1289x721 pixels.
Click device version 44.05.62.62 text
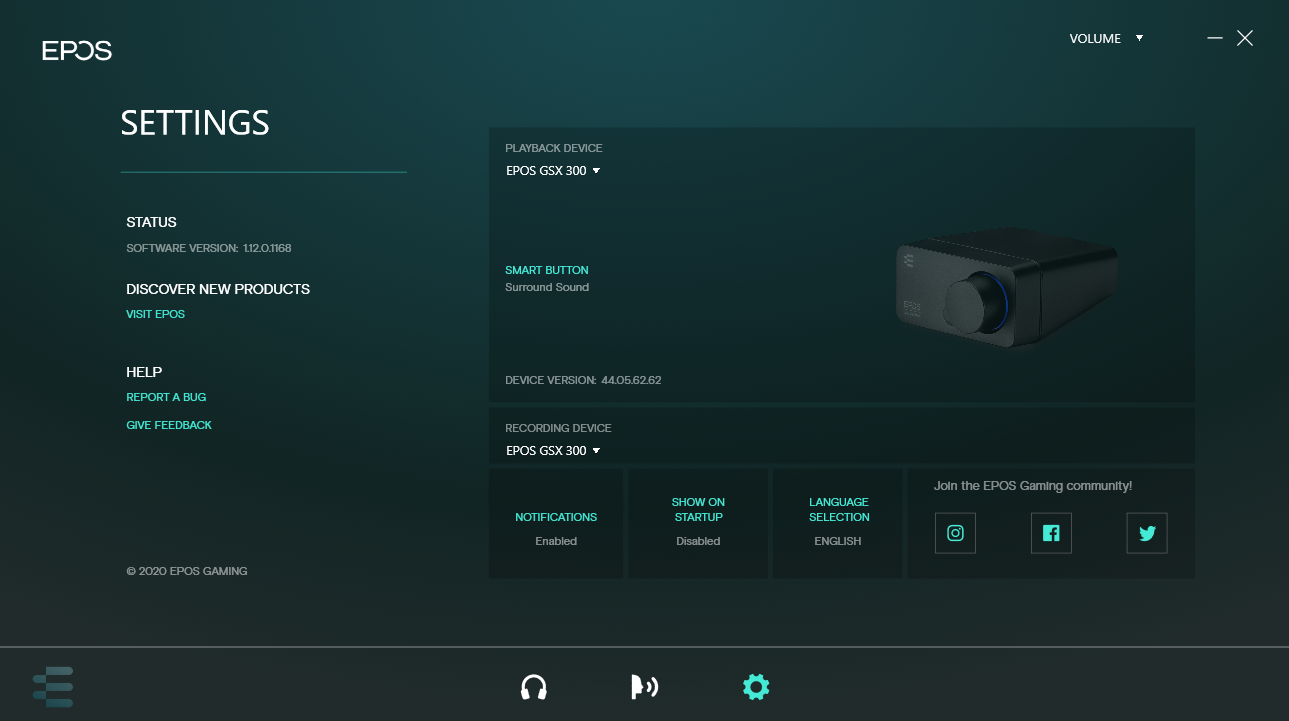583,381
